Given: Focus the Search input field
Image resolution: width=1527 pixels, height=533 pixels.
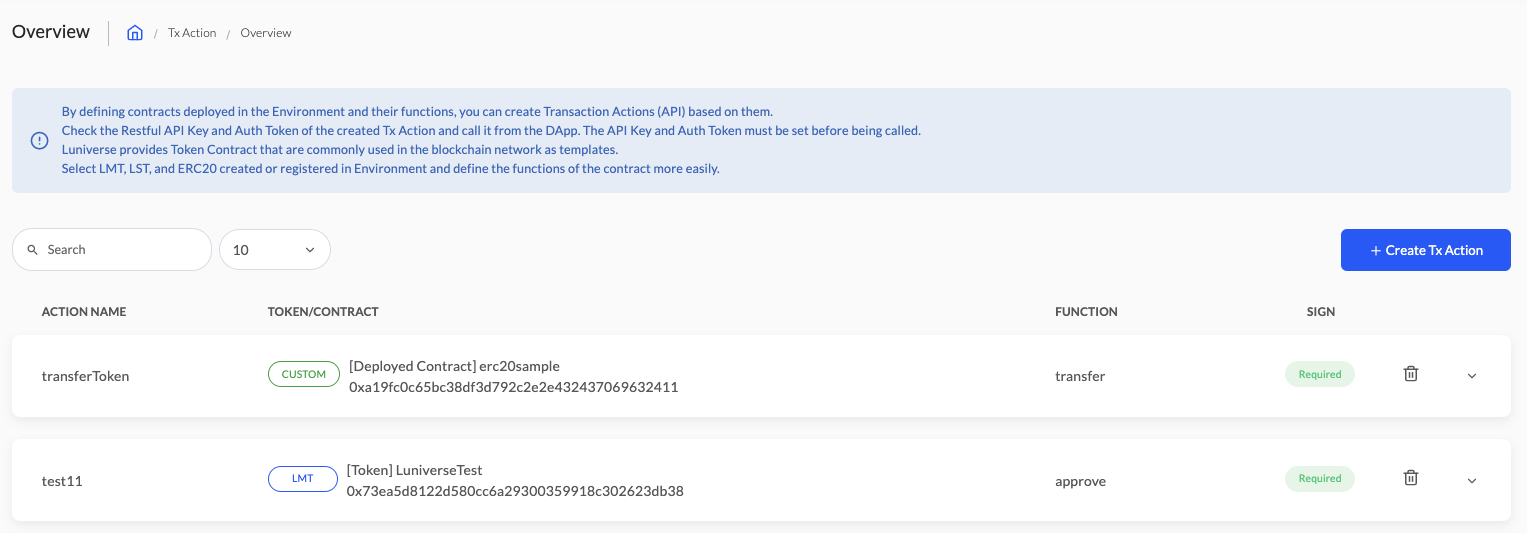Looking at the screenshot, I should (112, 250).
